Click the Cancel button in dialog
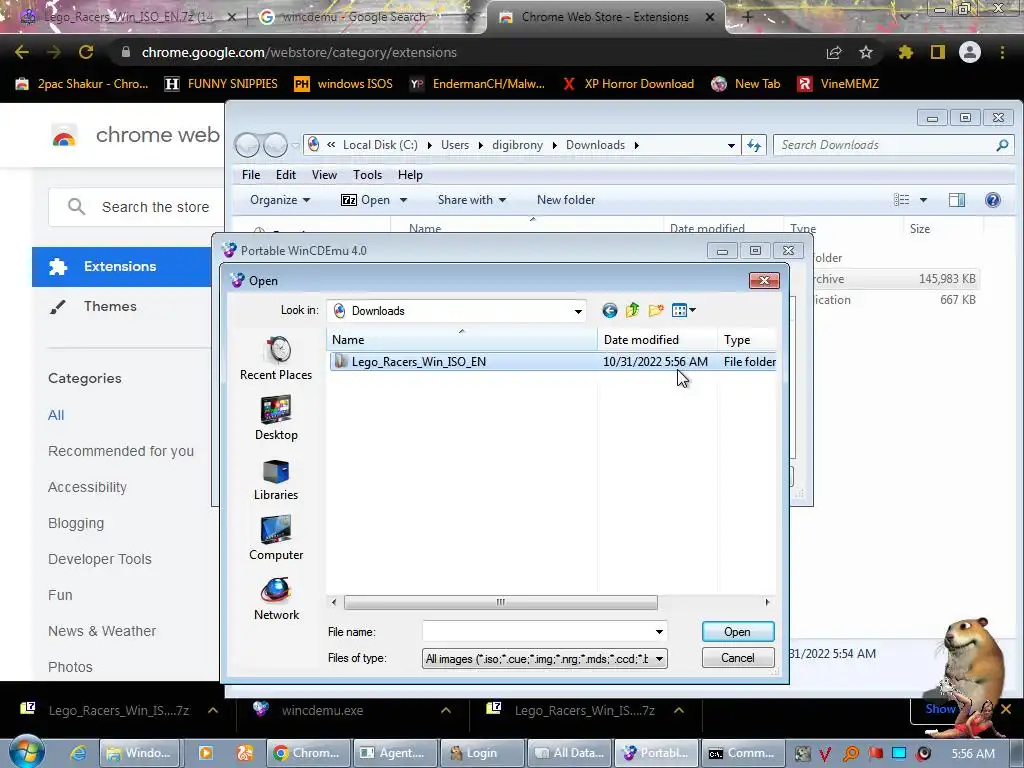The width and height of the screenshot is (1024, 768). click(x=738, y=658)
